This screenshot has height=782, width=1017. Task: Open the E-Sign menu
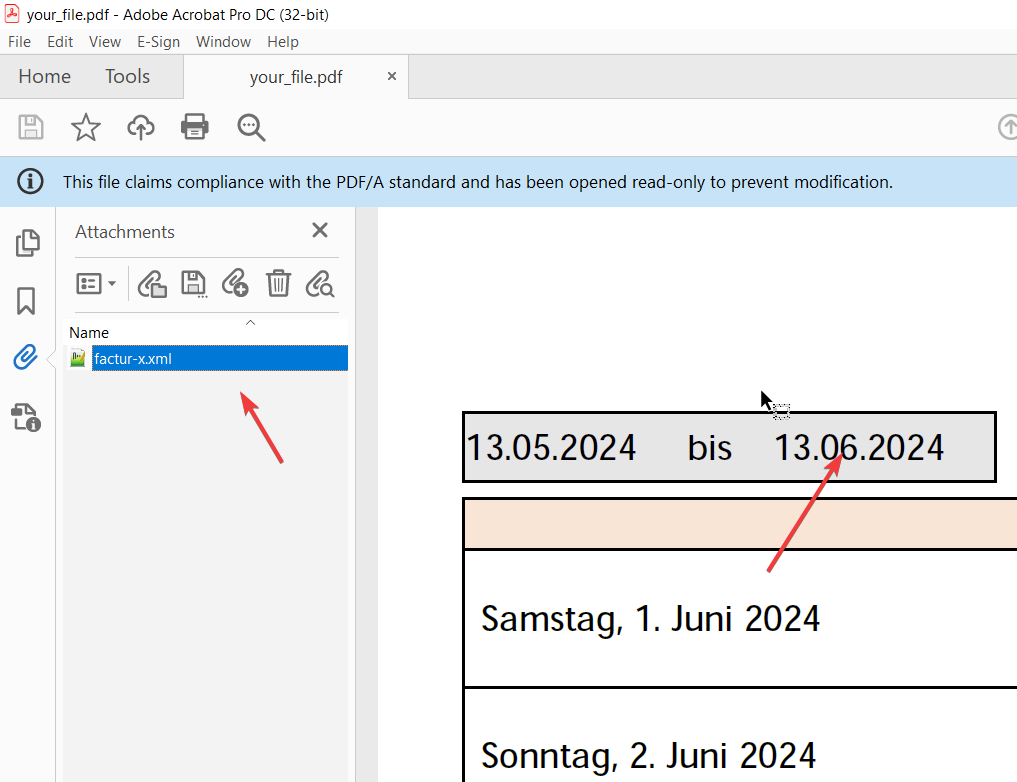click(158, 41)
